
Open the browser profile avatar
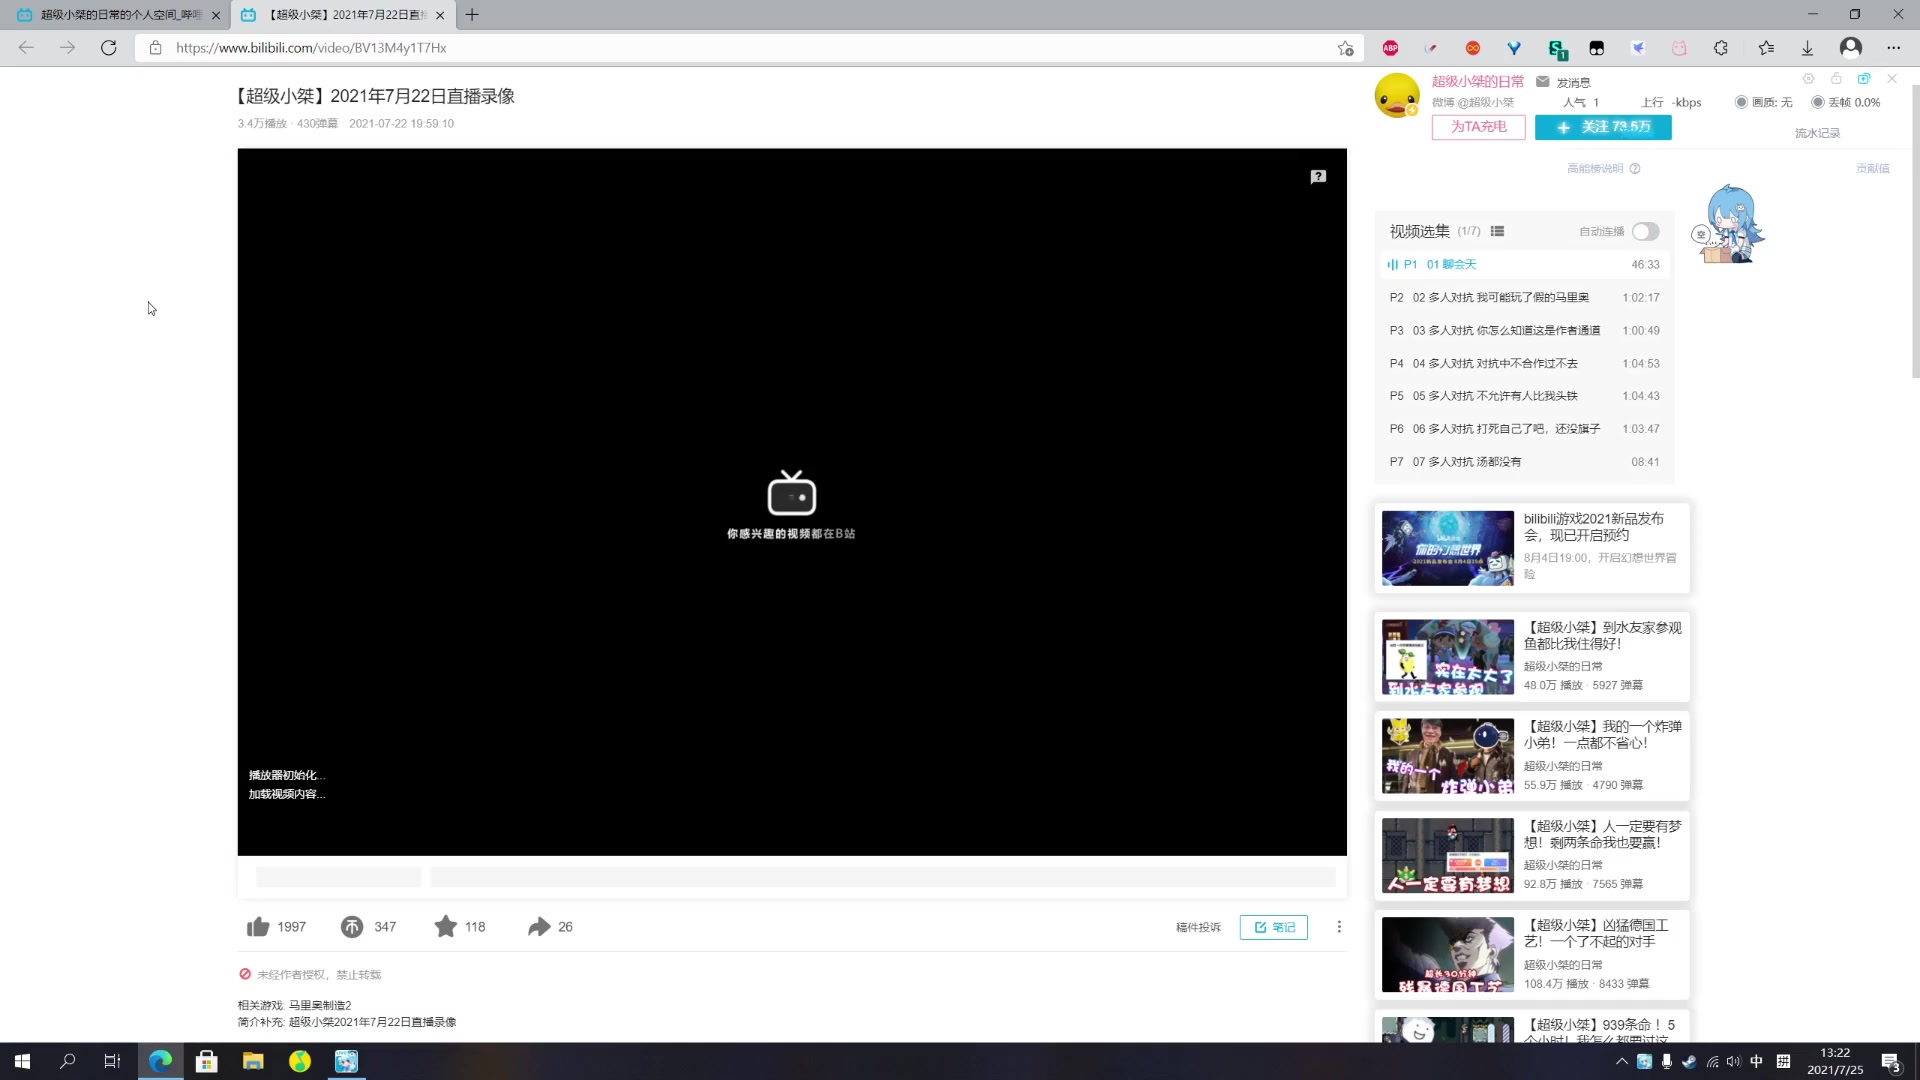pyautogui.click(x=1851, y=48)
